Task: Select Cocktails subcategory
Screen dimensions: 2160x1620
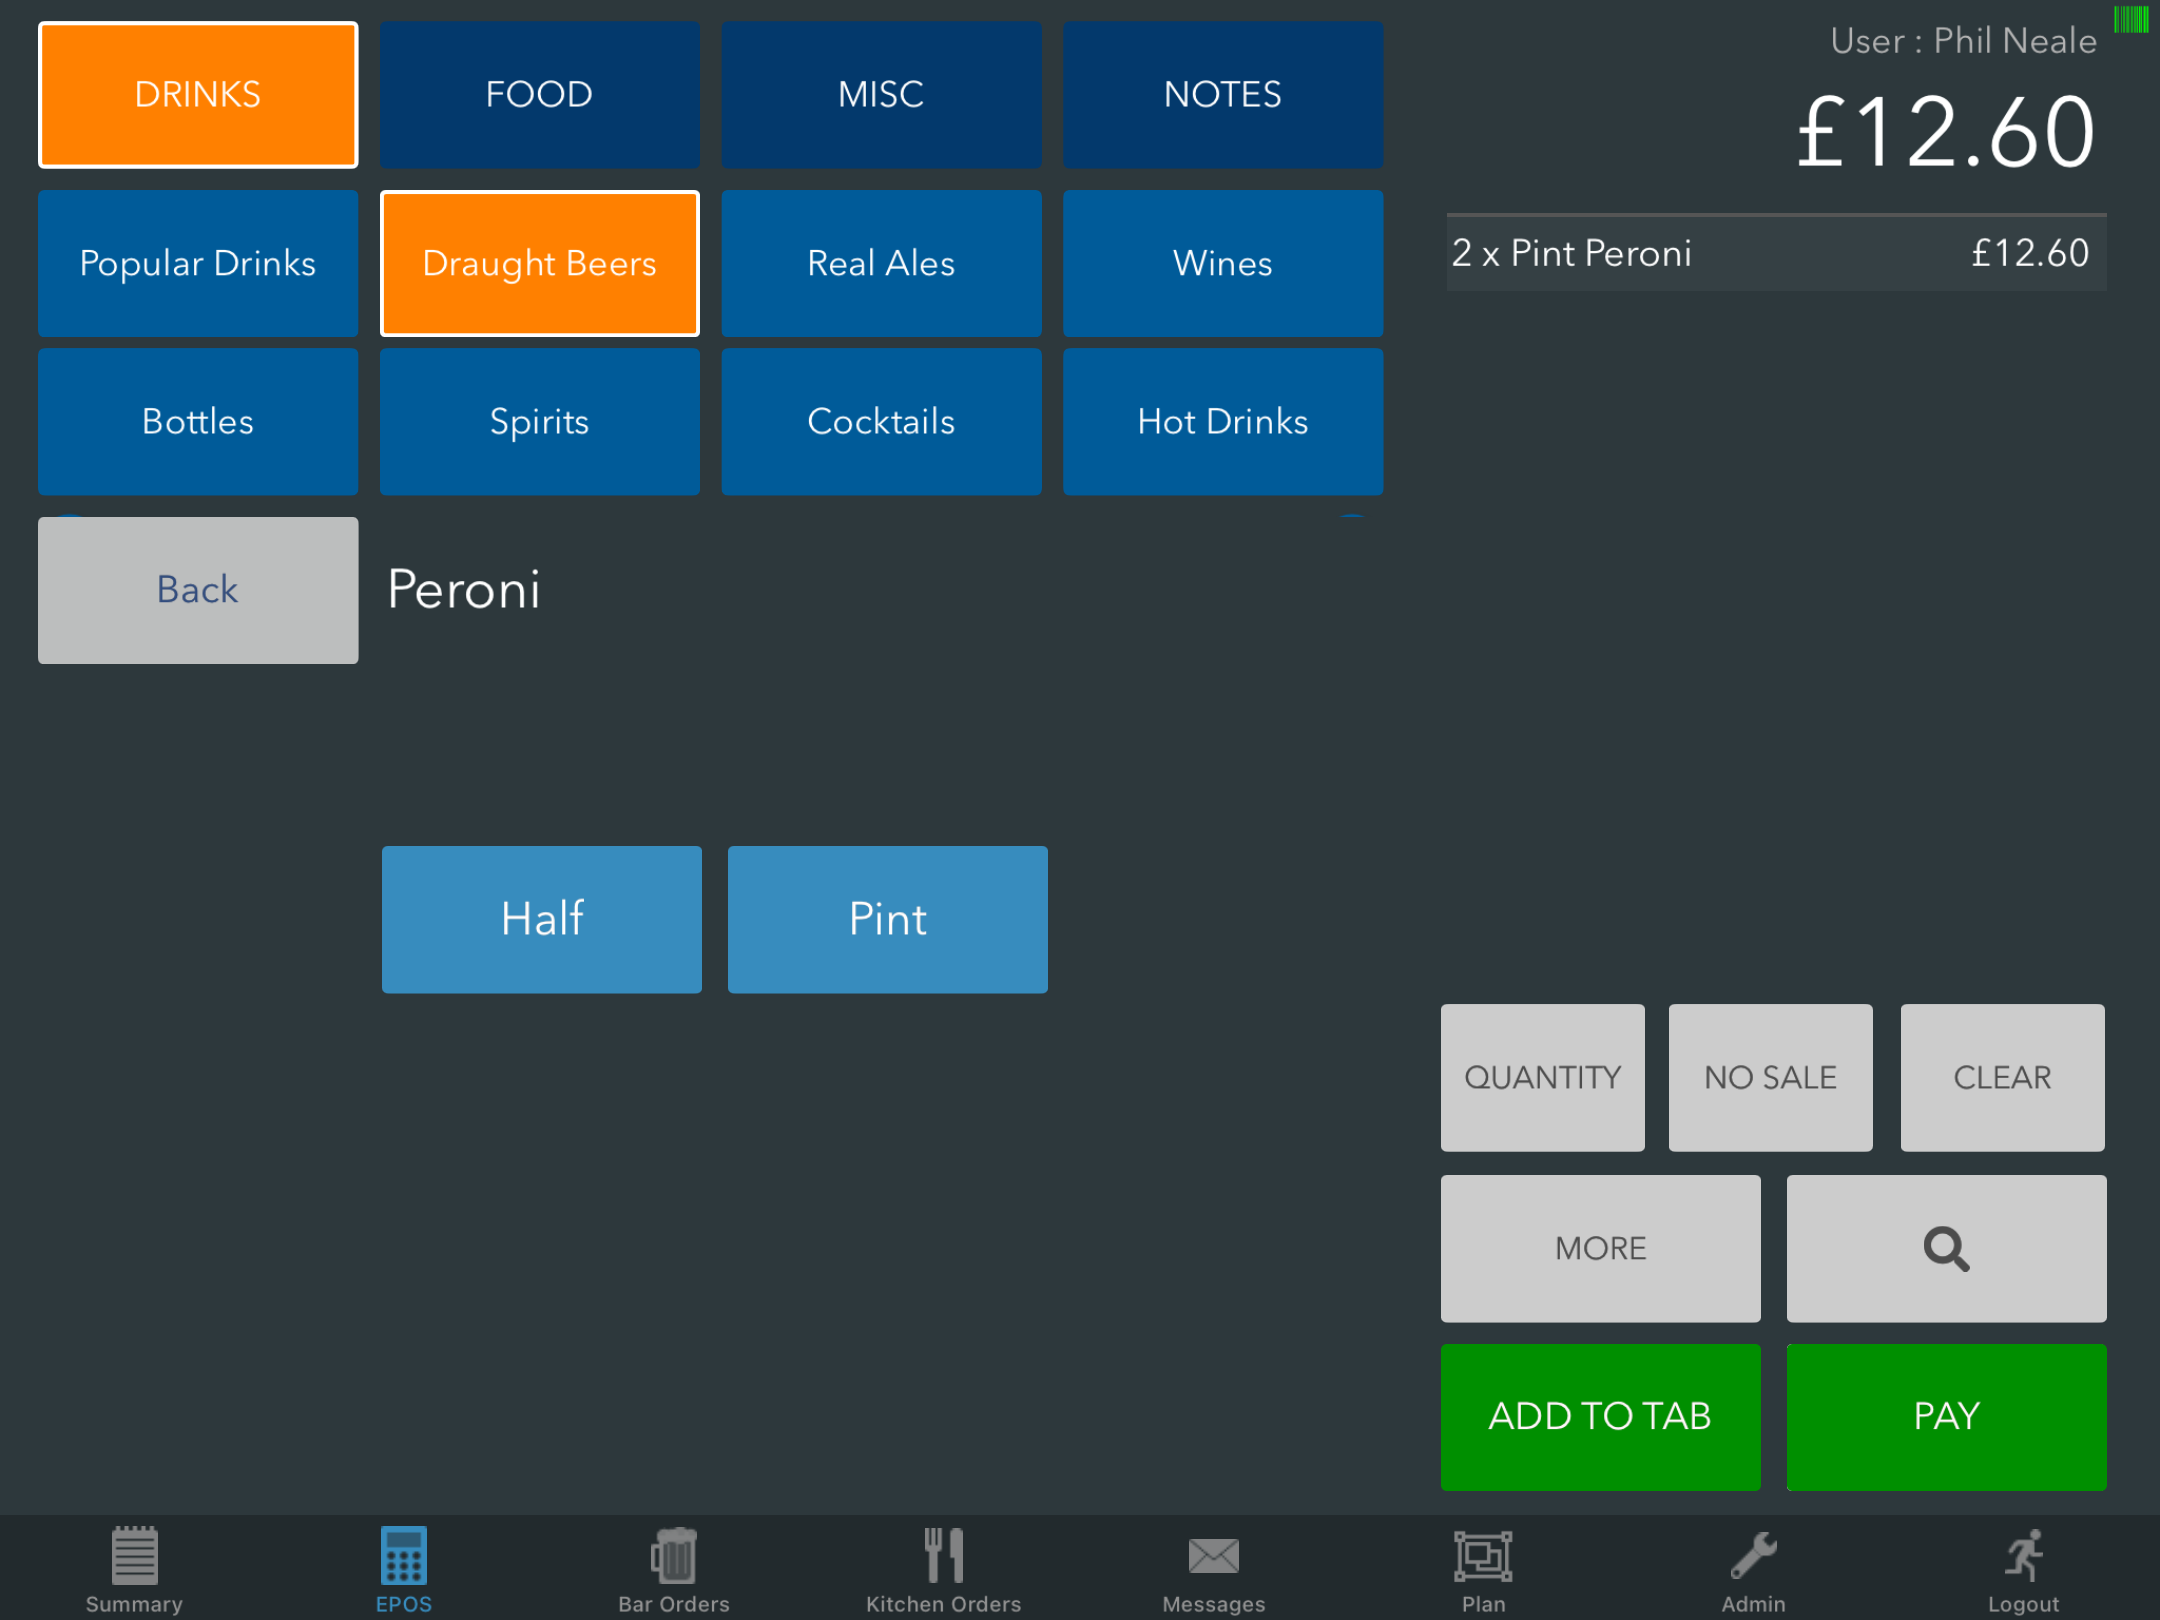Action: pyautogui.click(x=881, y=421)
